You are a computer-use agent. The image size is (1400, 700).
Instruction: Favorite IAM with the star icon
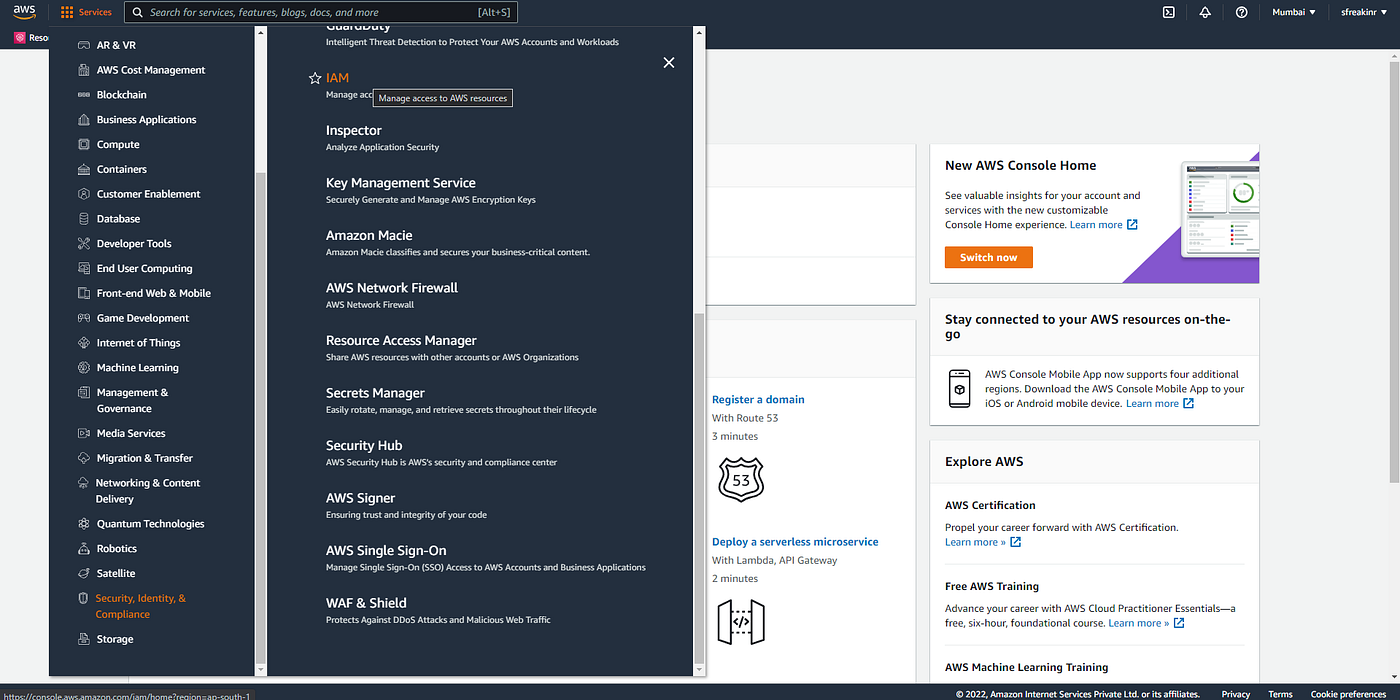(x=315, y=78)
